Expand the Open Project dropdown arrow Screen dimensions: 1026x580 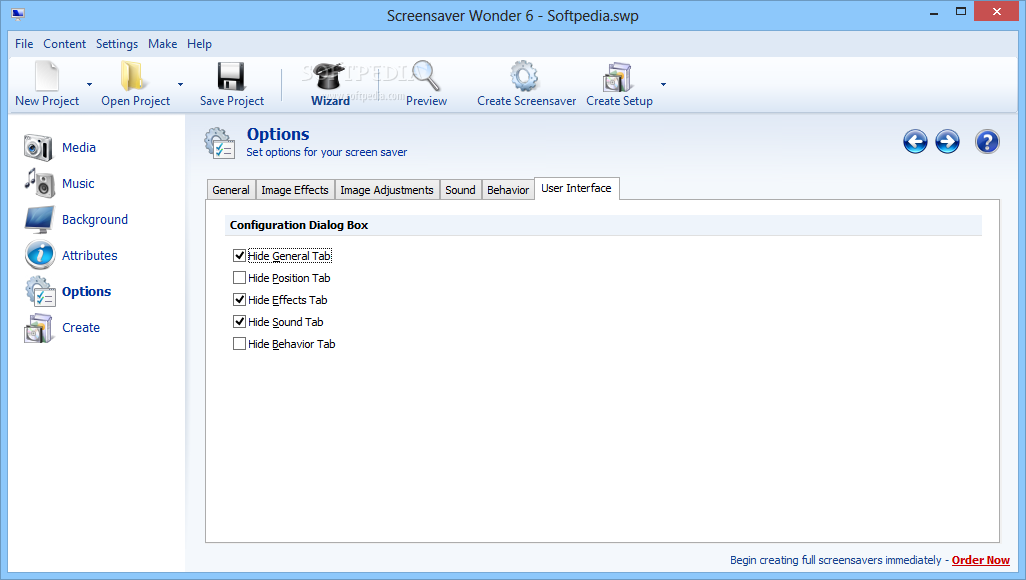(181, 84)
